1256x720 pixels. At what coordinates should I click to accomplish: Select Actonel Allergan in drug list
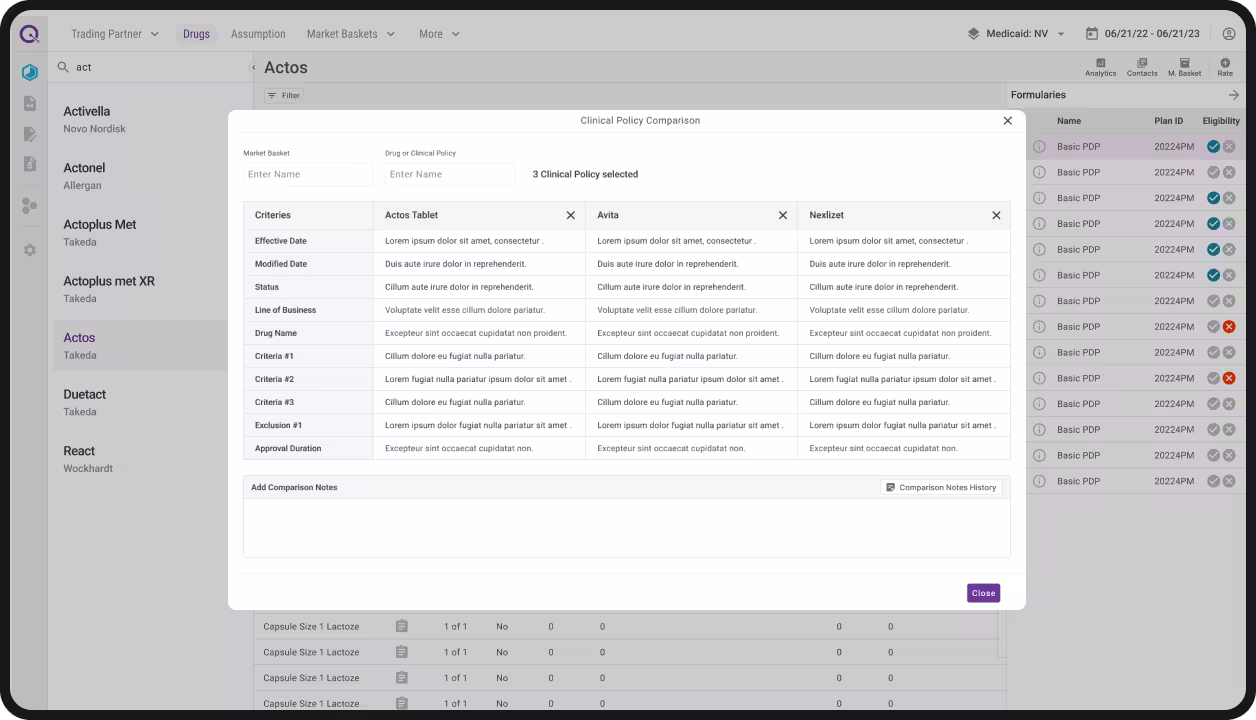pyautogui.click(x=140, y=176)
